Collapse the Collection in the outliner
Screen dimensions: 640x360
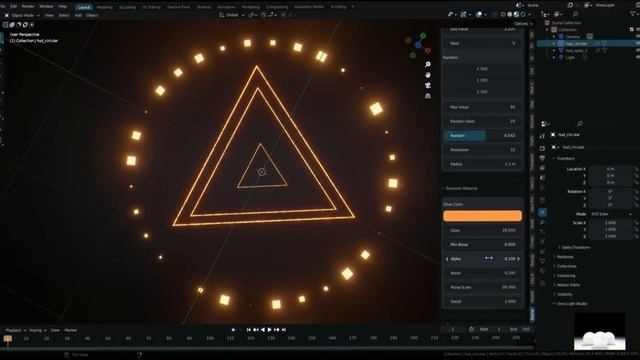(547, 30)
